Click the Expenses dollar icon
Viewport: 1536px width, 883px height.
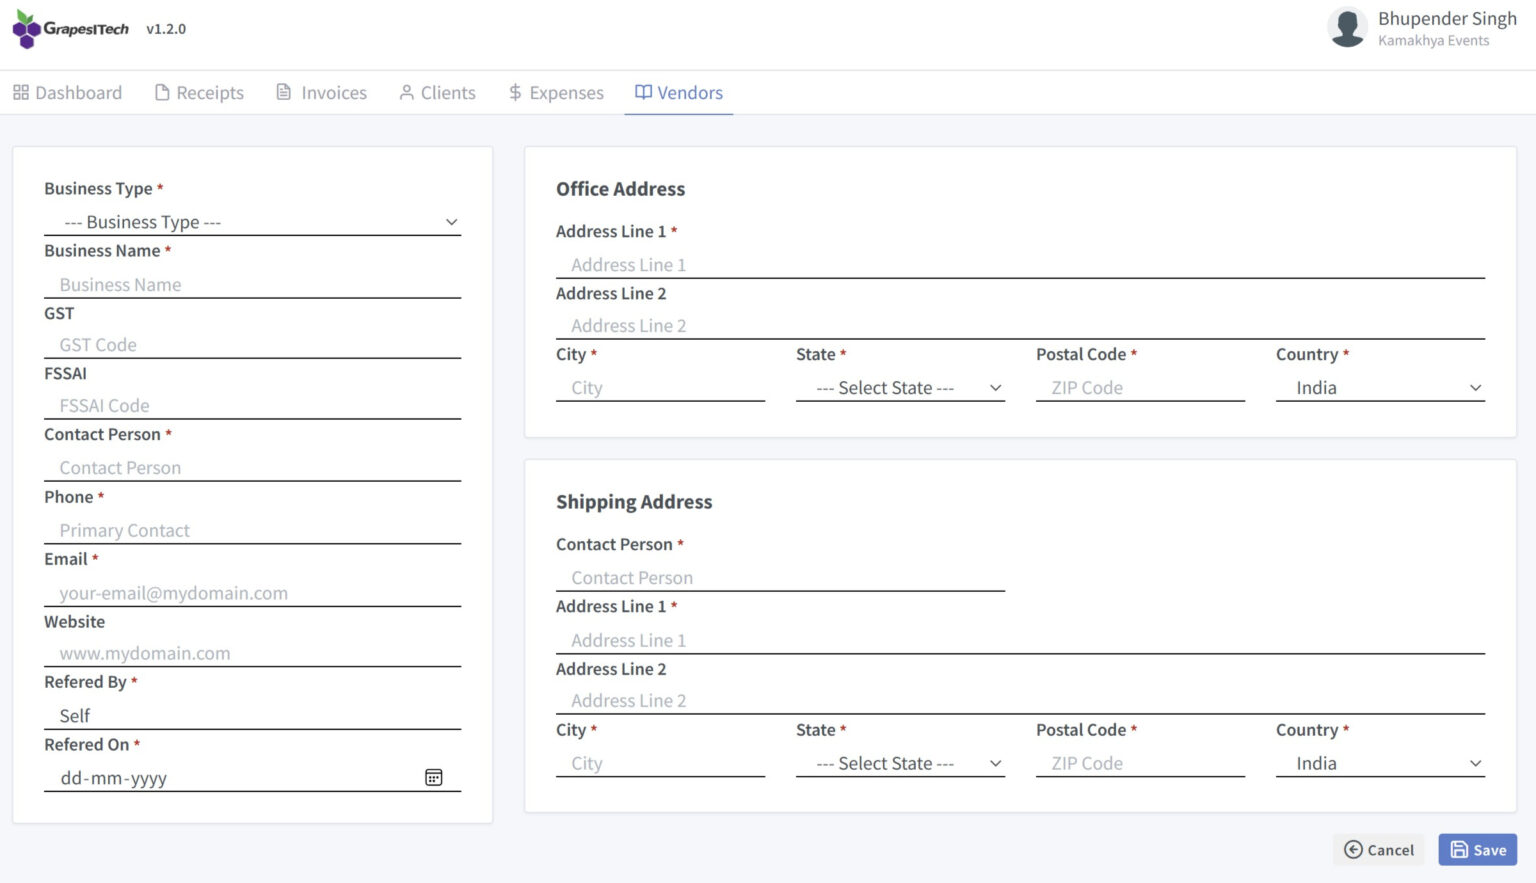(515, 92)
